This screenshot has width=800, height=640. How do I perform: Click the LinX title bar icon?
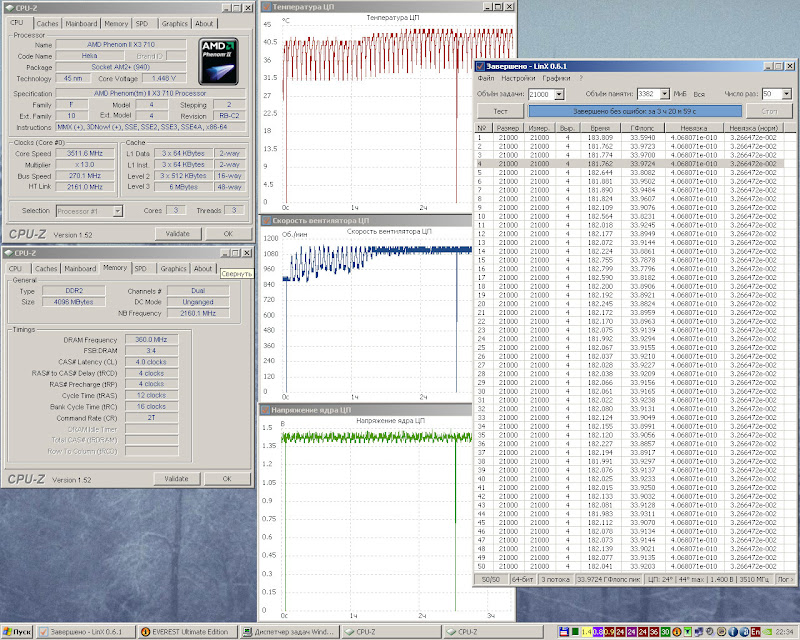(x=481, y=65)
